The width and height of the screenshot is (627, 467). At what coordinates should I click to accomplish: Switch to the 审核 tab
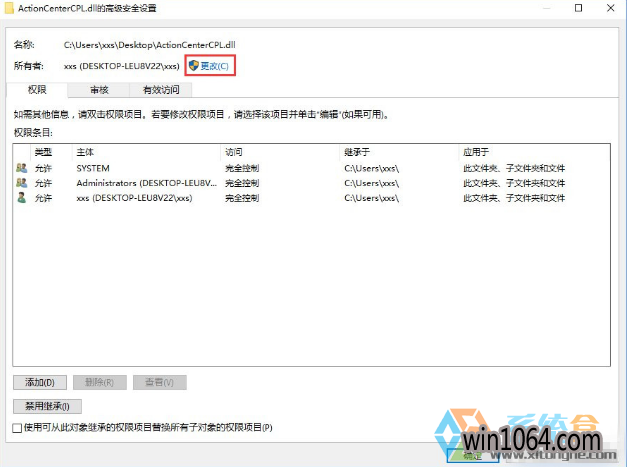99,90
